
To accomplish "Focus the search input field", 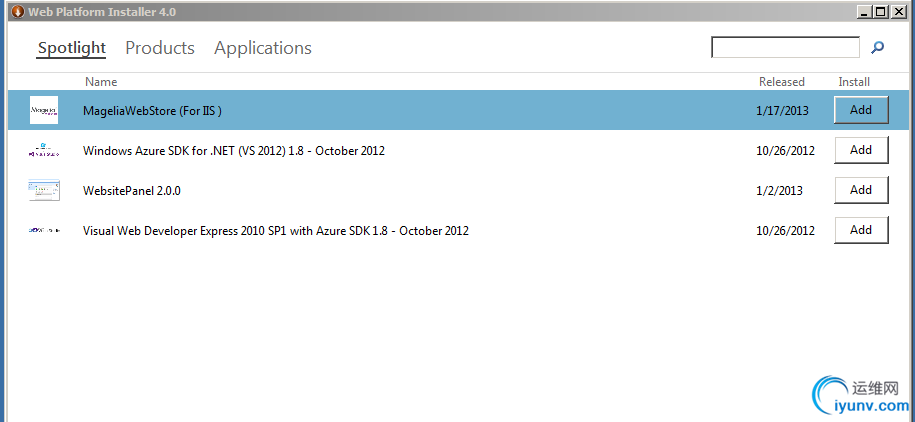I will (x=785, y=47).
